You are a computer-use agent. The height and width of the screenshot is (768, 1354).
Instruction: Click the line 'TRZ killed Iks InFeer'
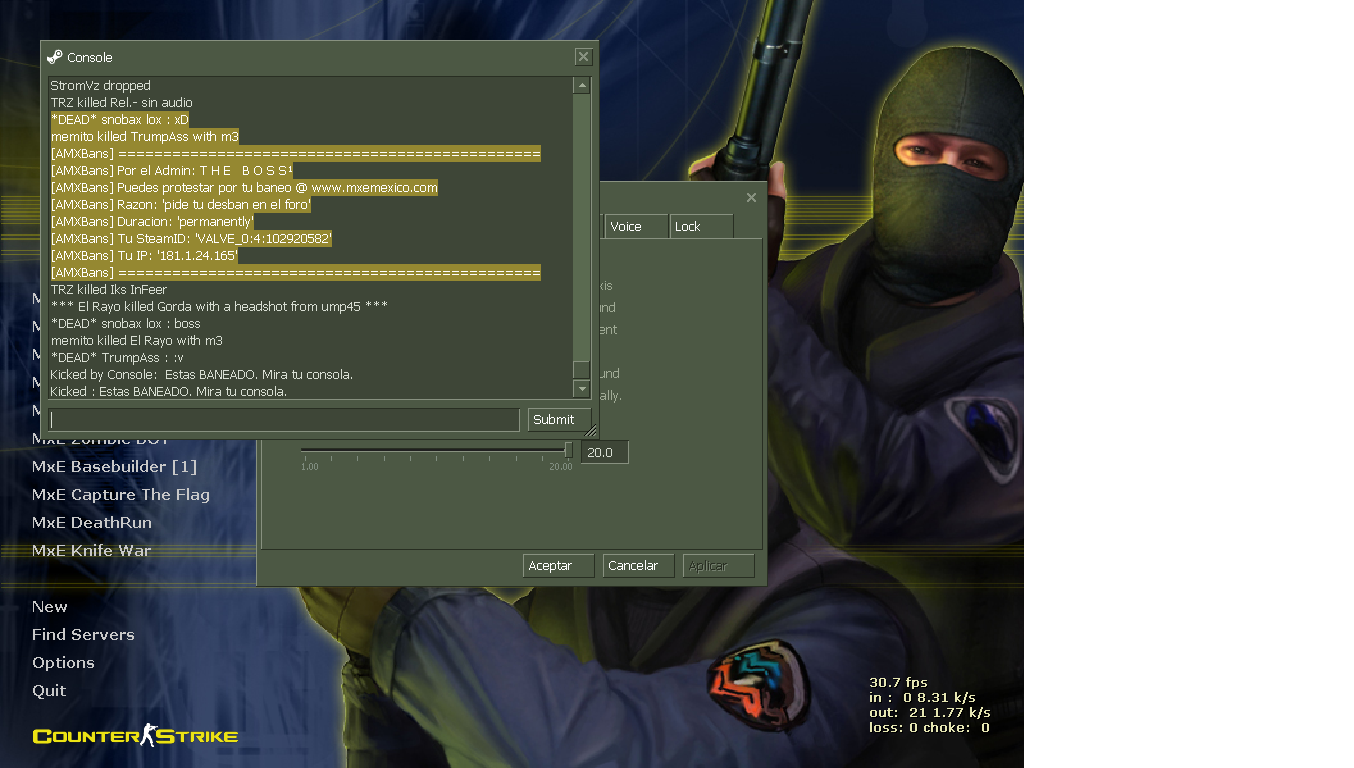[x=109, y=290]
